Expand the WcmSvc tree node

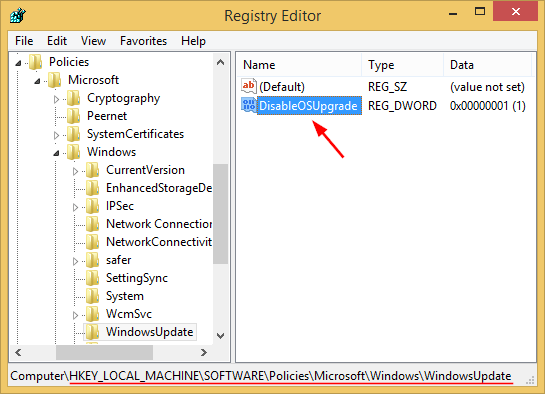tap(75, 315)
